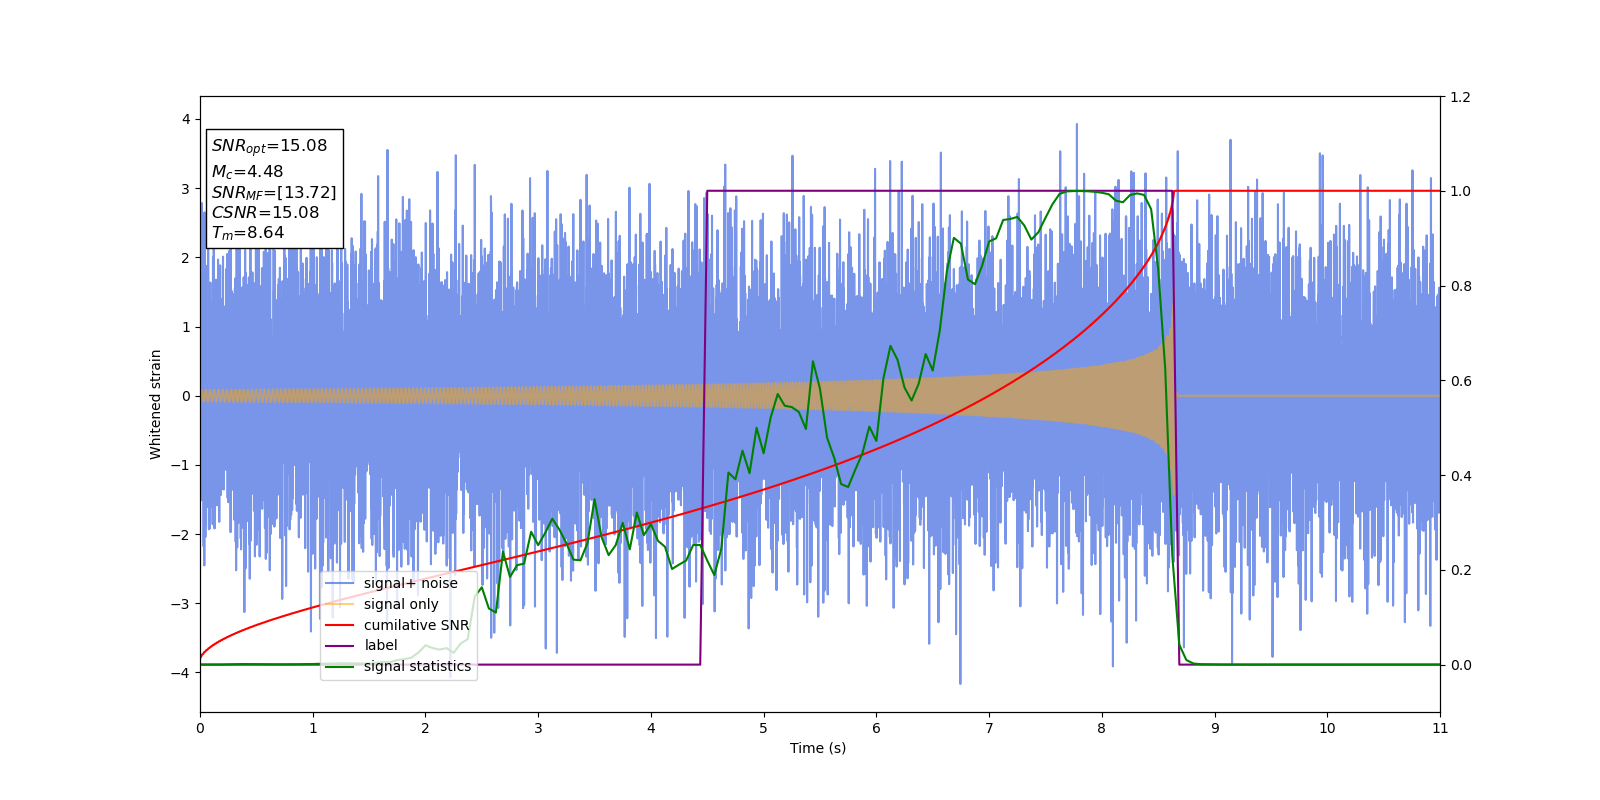Viewport: 1600px width, 800px height.
Task: Click the Mc=4.48 annotation text
Action: [247, 172]
